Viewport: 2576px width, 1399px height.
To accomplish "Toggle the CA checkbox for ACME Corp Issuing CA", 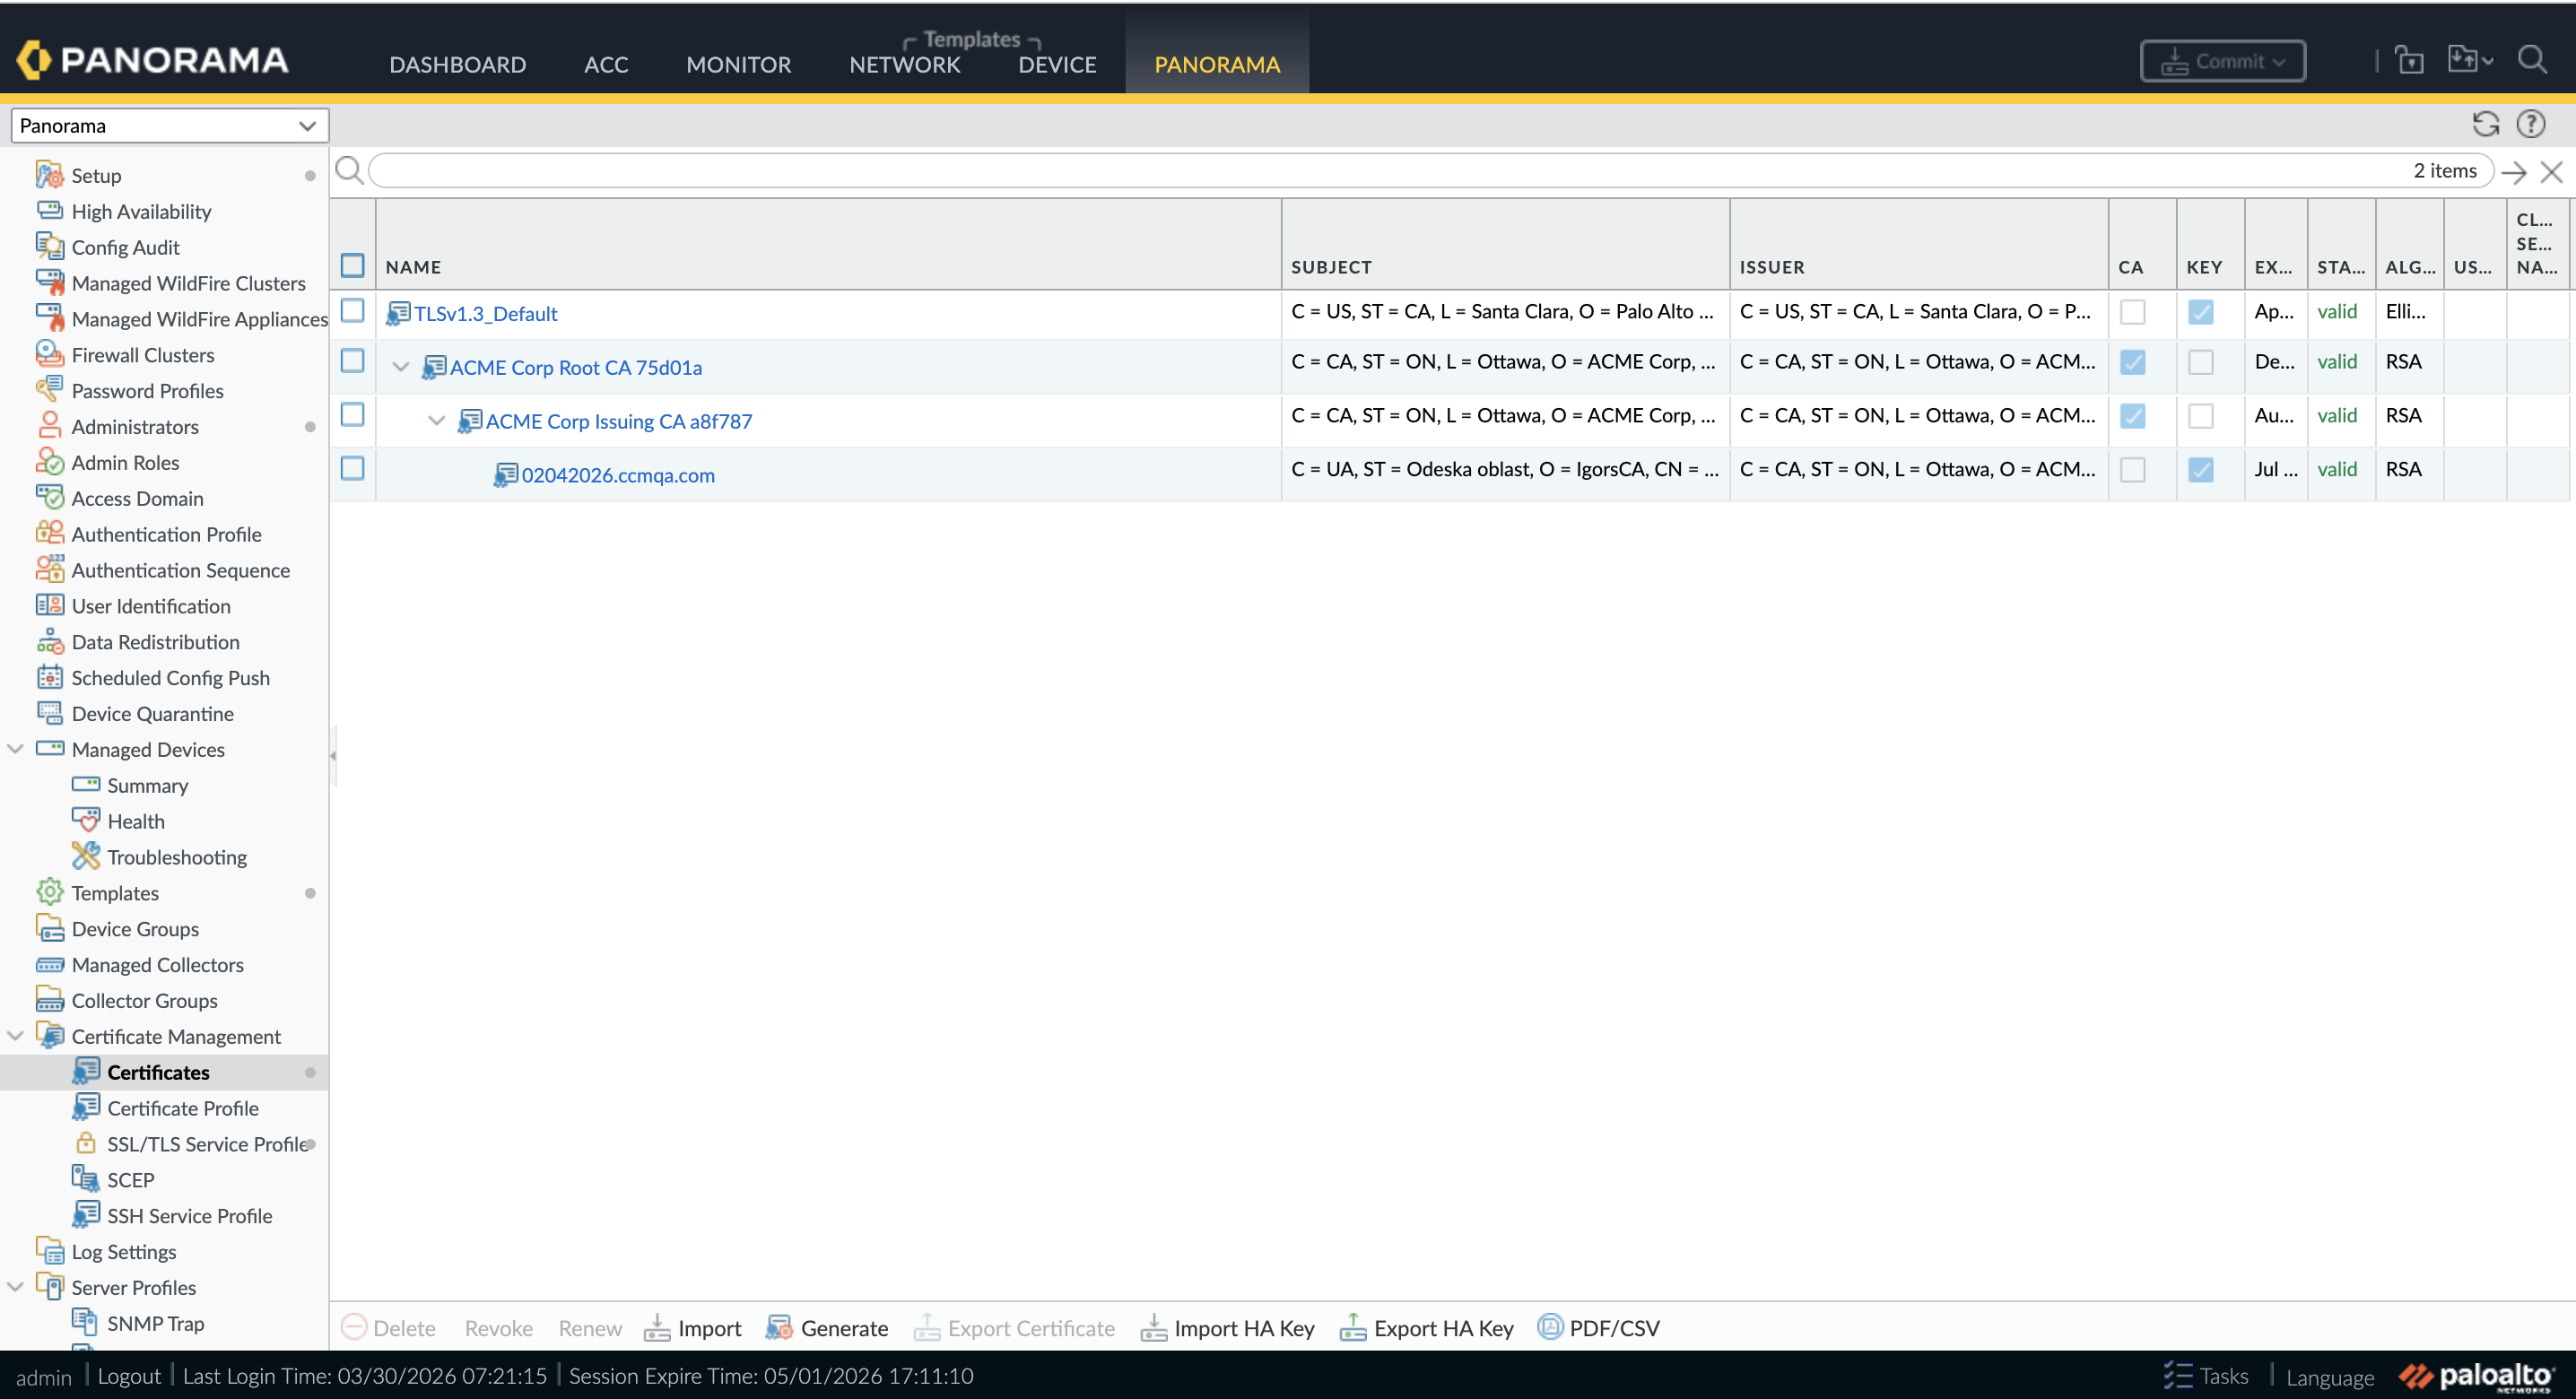I will pyautogui.click(x=2133, y=416).
